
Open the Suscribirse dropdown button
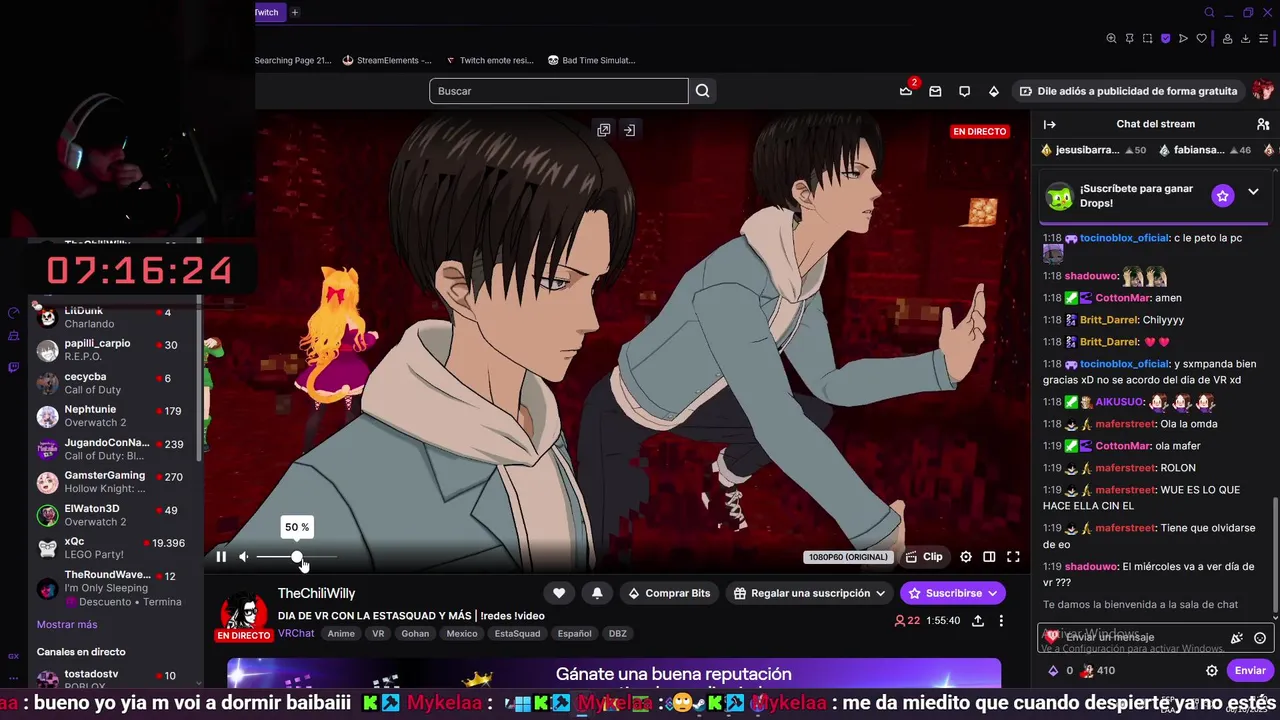click(953, 593)
